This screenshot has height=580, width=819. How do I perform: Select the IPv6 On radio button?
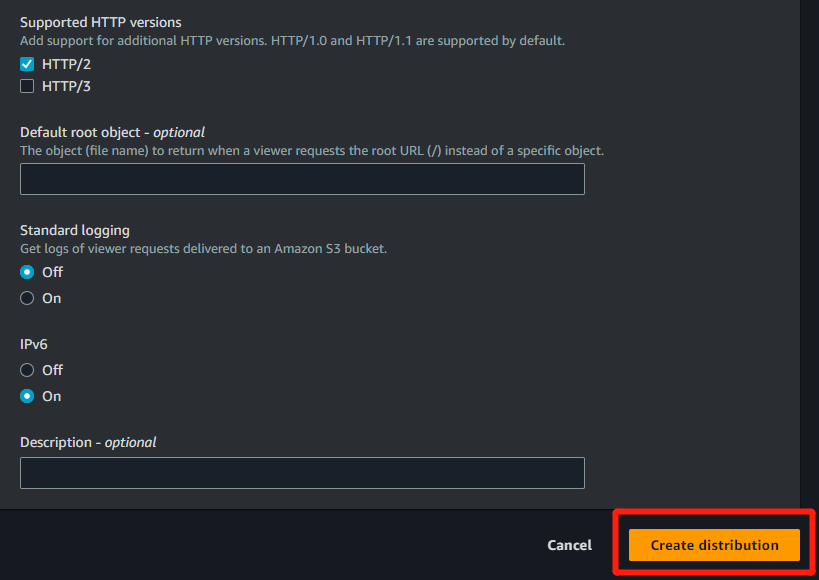[x=27, y=396]
